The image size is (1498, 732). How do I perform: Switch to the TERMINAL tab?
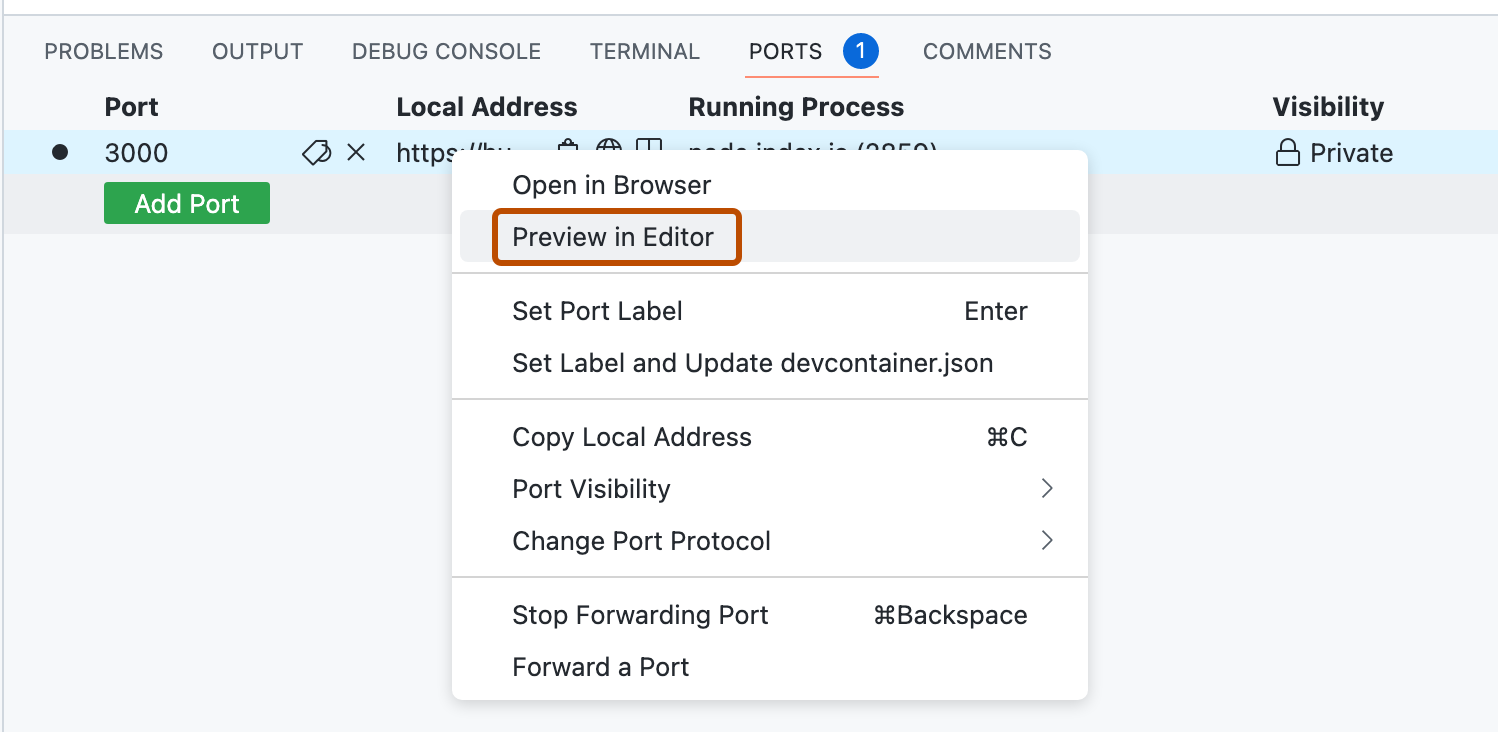pyautogui.click(x=644, y=51)
